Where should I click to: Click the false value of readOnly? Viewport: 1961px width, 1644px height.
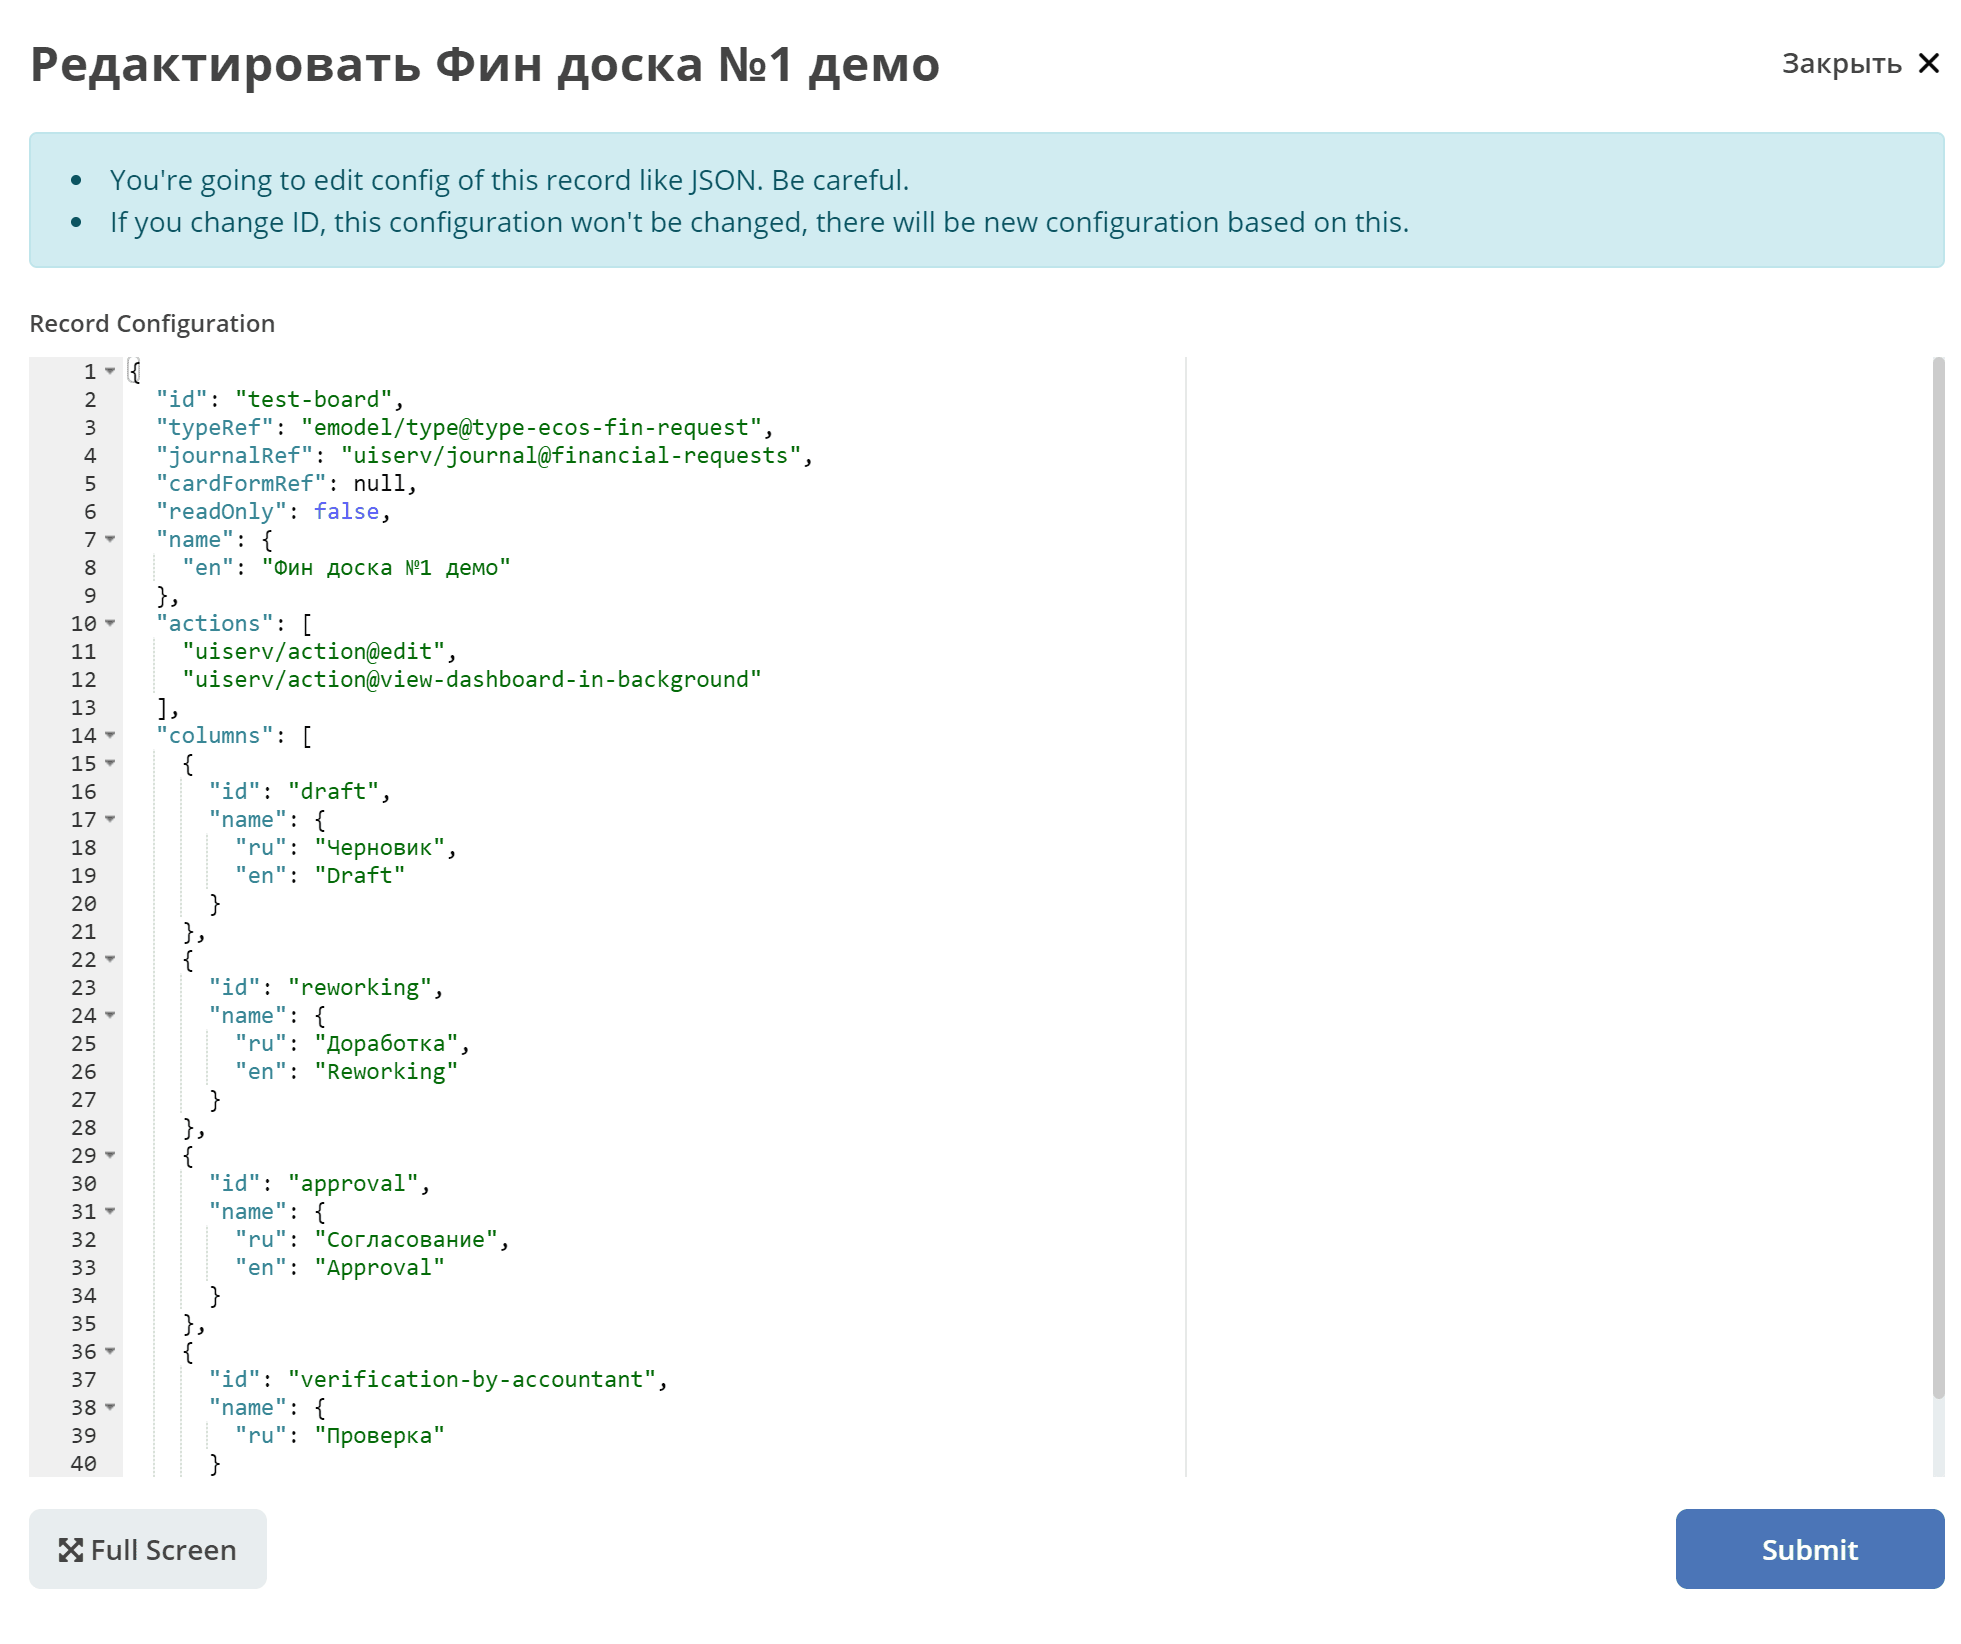(346, 511)
